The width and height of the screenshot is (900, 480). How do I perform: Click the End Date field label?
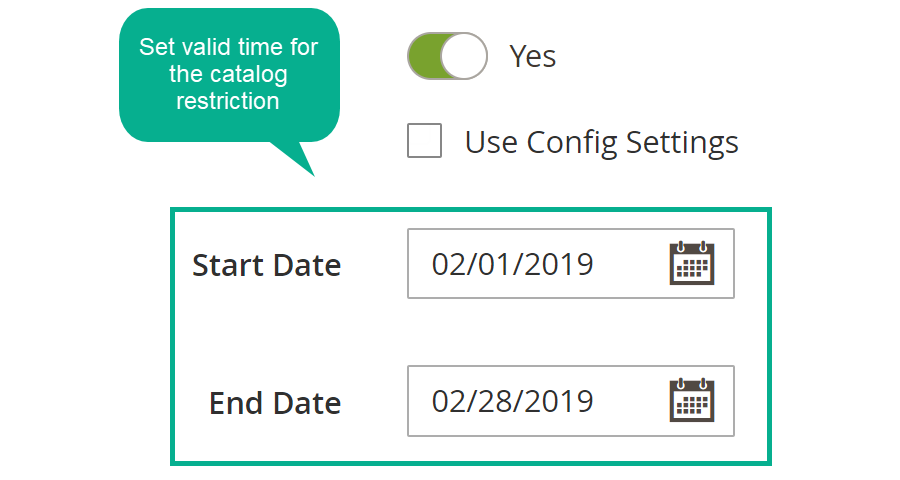275,402
